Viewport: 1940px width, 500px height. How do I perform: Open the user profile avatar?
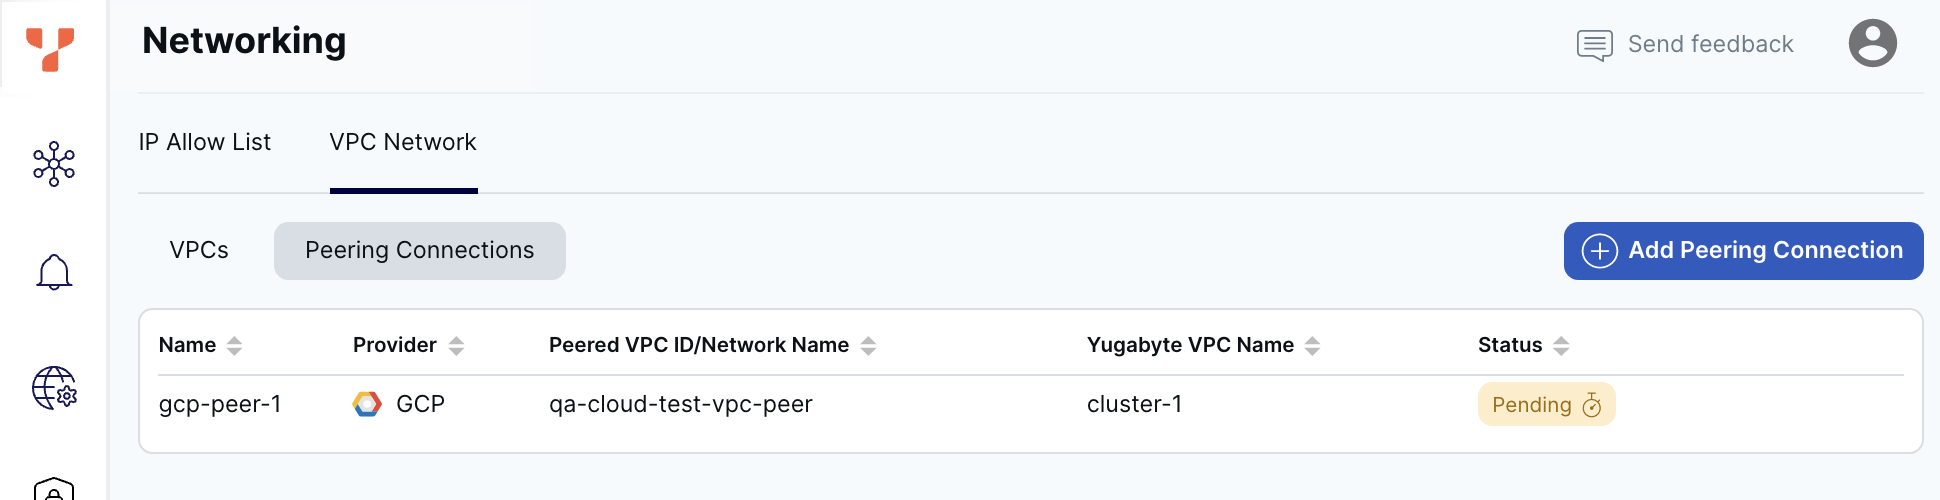tap(1872, 43)
